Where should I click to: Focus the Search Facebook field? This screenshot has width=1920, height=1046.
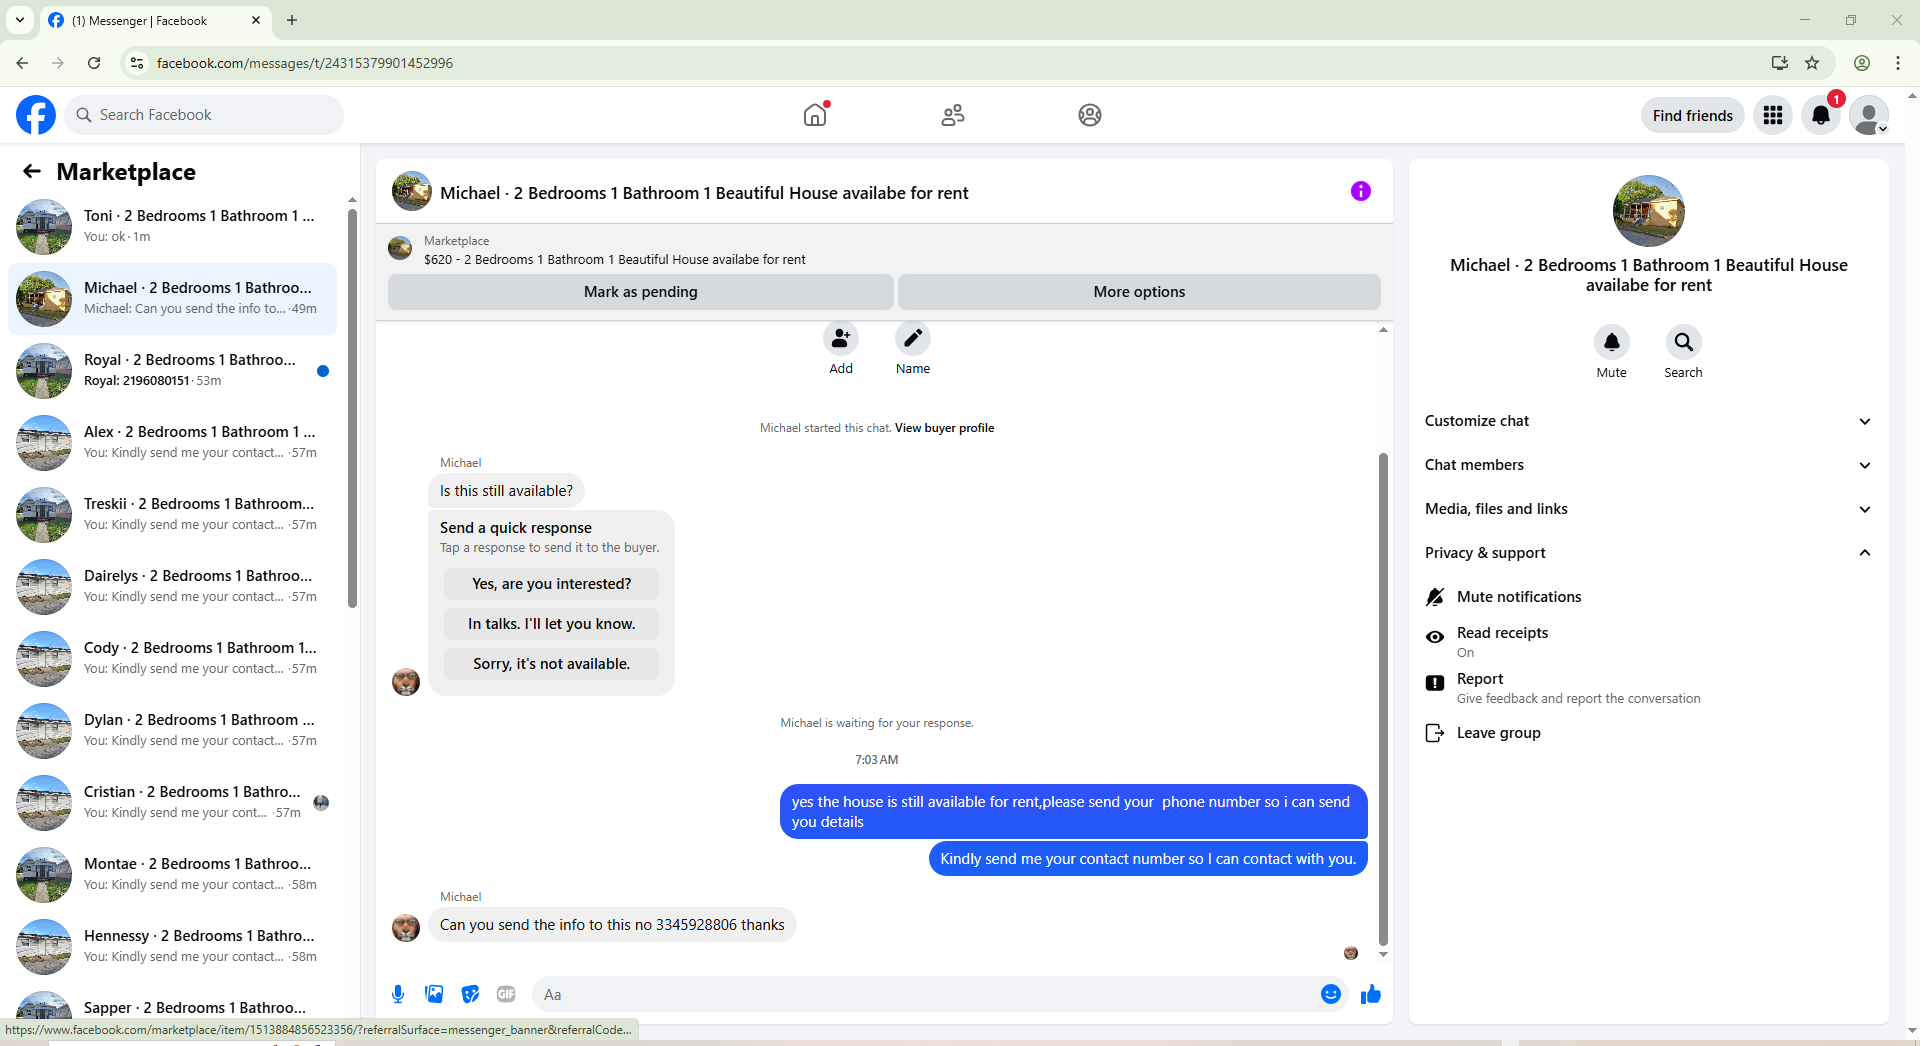pos(204,115)
